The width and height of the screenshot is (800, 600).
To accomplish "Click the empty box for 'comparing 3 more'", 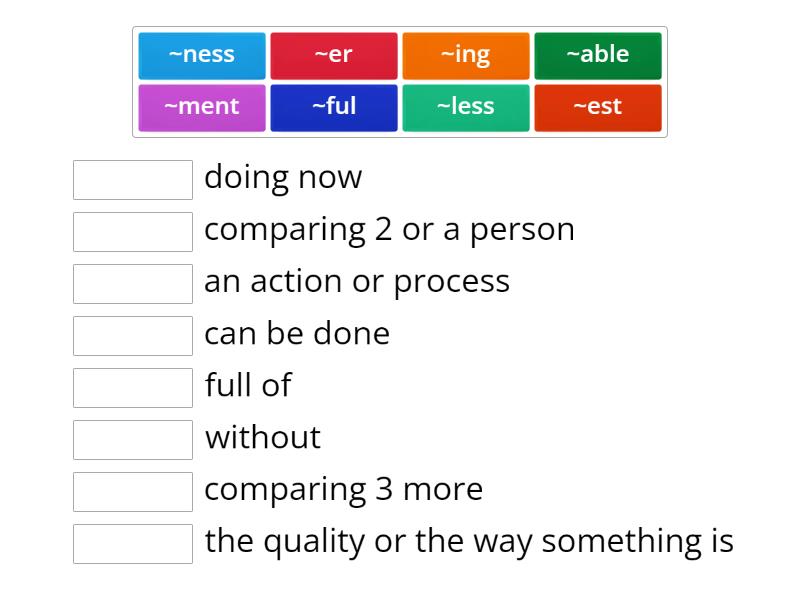I will click(133, 492).
